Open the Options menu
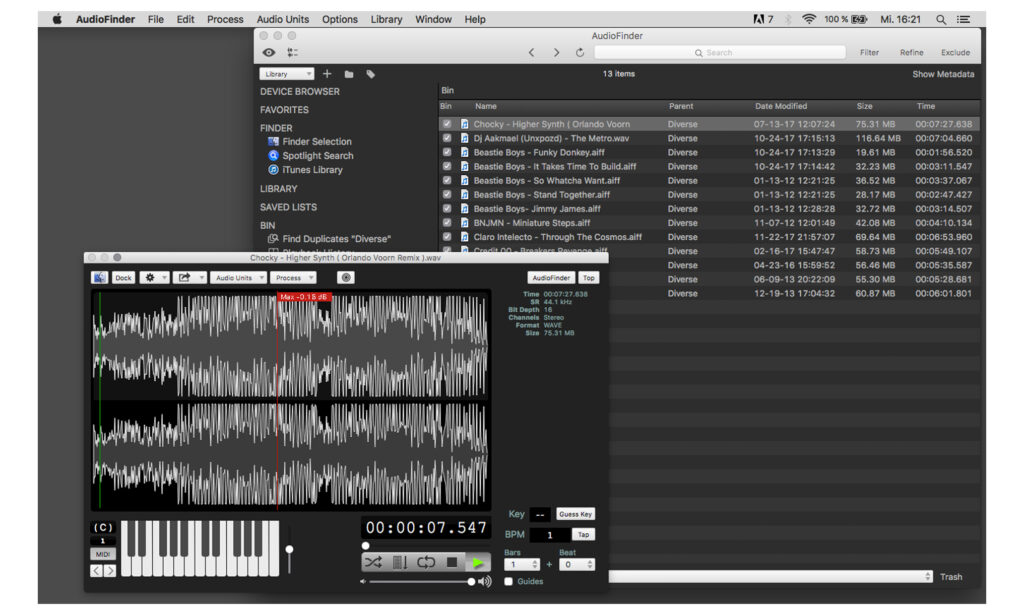 click(x=340, y=20)
